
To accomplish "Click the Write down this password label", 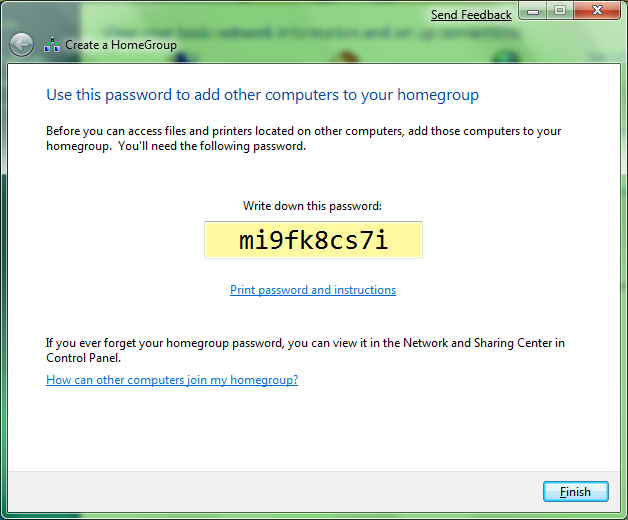I will point(312,206).
